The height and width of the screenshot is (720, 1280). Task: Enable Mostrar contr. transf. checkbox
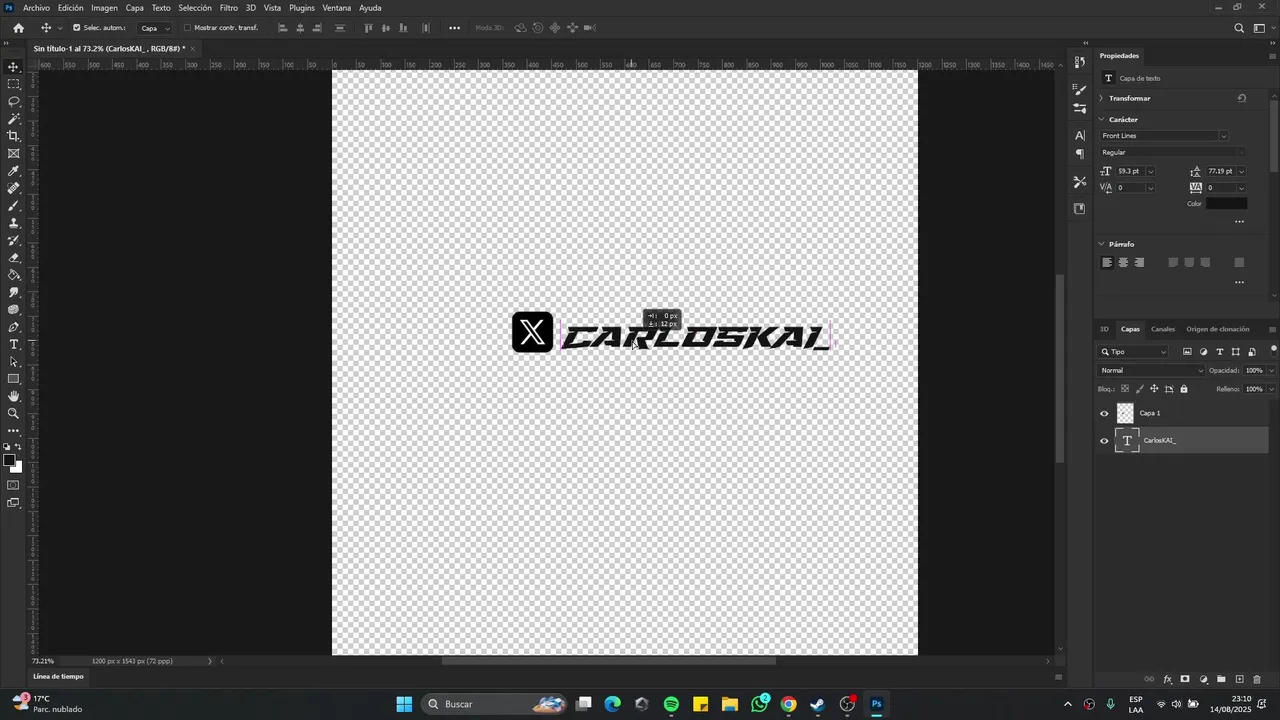pos(187,28)
